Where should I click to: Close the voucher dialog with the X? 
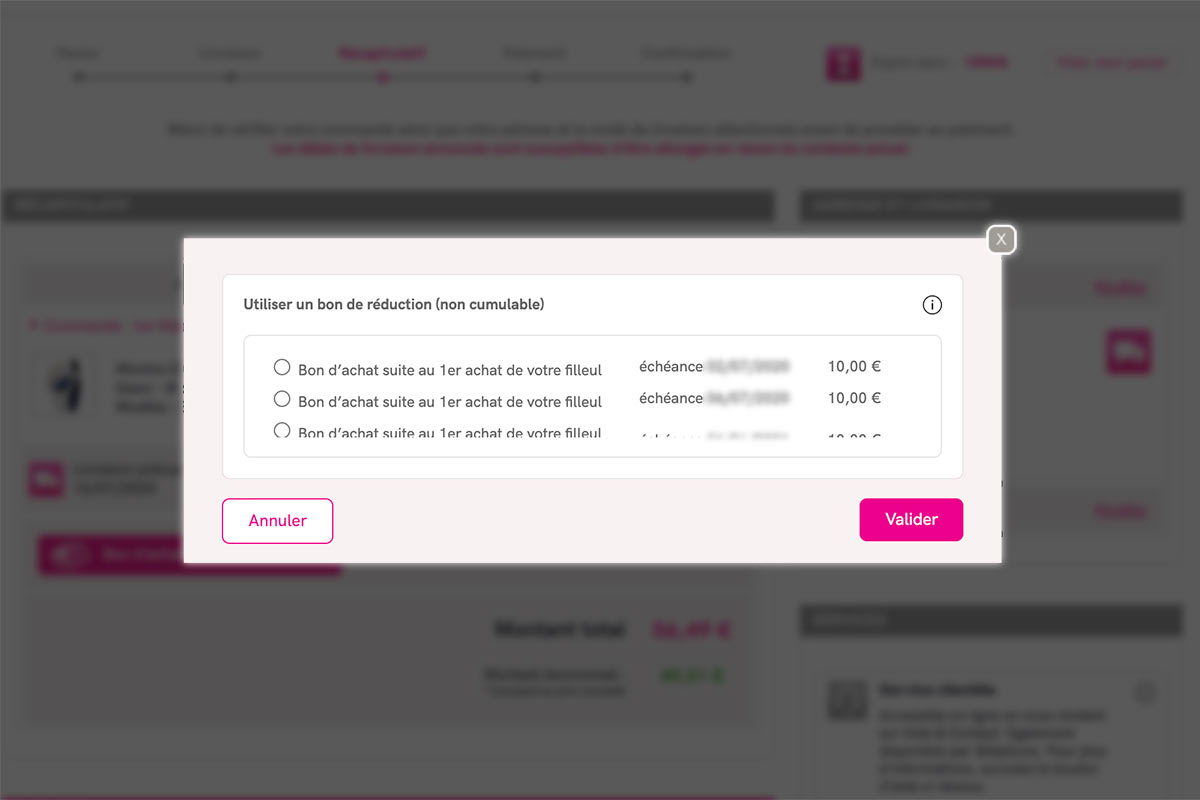pos(1001,240)
